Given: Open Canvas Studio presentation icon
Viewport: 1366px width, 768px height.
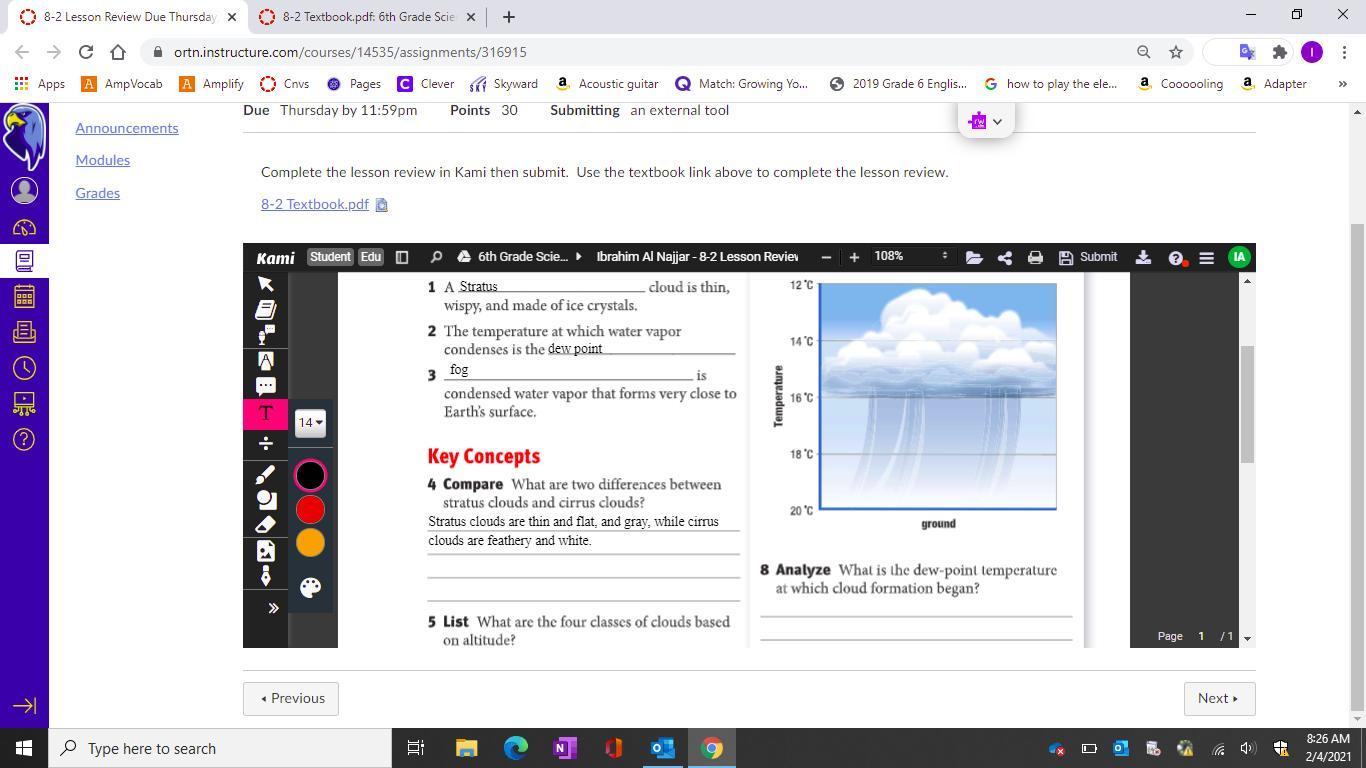Looking at the screenshot, I should pyautogui.click(x=24, y=403).
